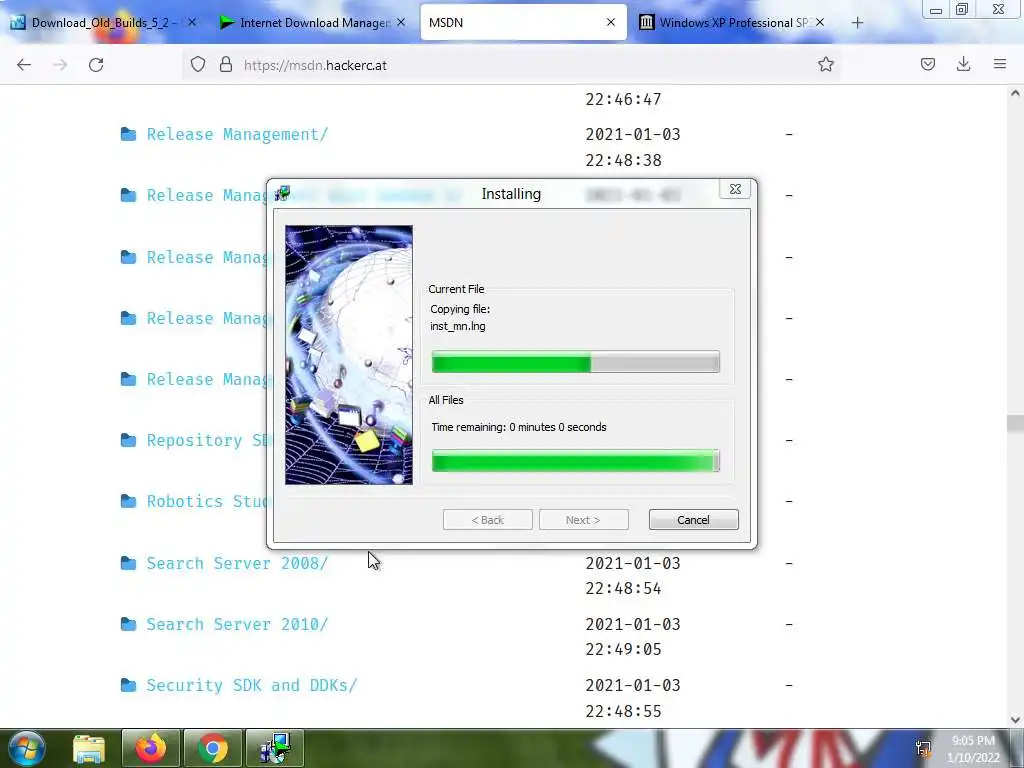Open the Robotics Studio folder link

pos(206,502)
